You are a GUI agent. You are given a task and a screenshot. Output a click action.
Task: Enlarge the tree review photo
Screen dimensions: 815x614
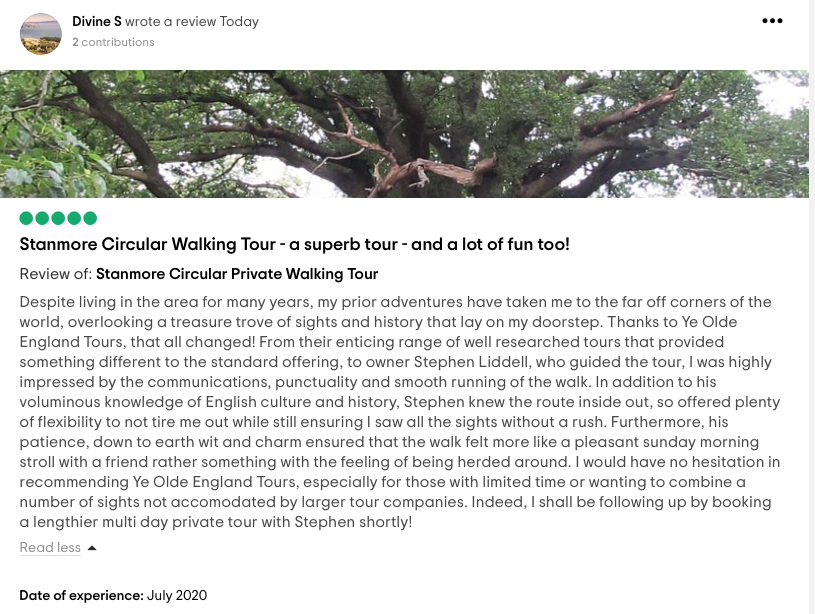point(404,134)
